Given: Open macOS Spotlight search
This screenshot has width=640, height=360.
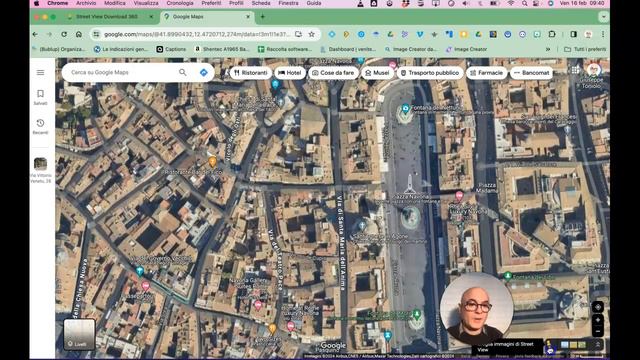Looking at the screenshot, I should pos(524,3).
